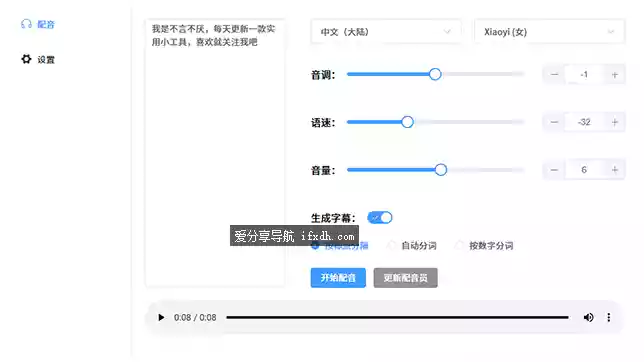Viewport: 644px width, 362px height.
Task: Click the 音调 pitch slider handle
Action: [435, 74]
